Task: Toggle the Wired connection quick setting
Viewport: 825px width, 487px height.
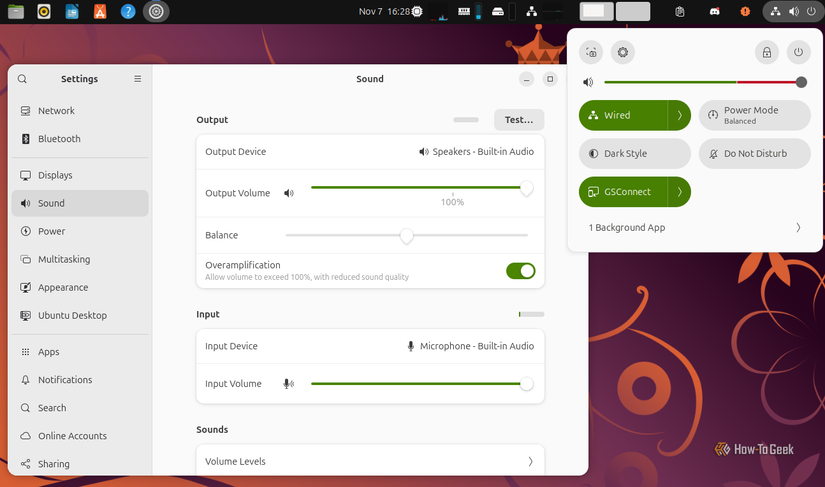Action: [x=623, y=115]
